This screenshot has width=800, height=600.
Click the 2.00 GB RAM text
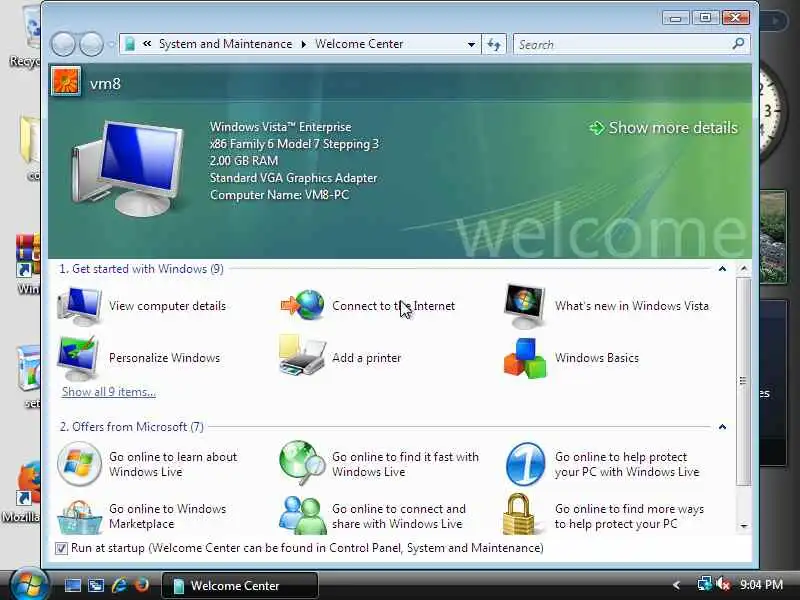coord(244,161)
